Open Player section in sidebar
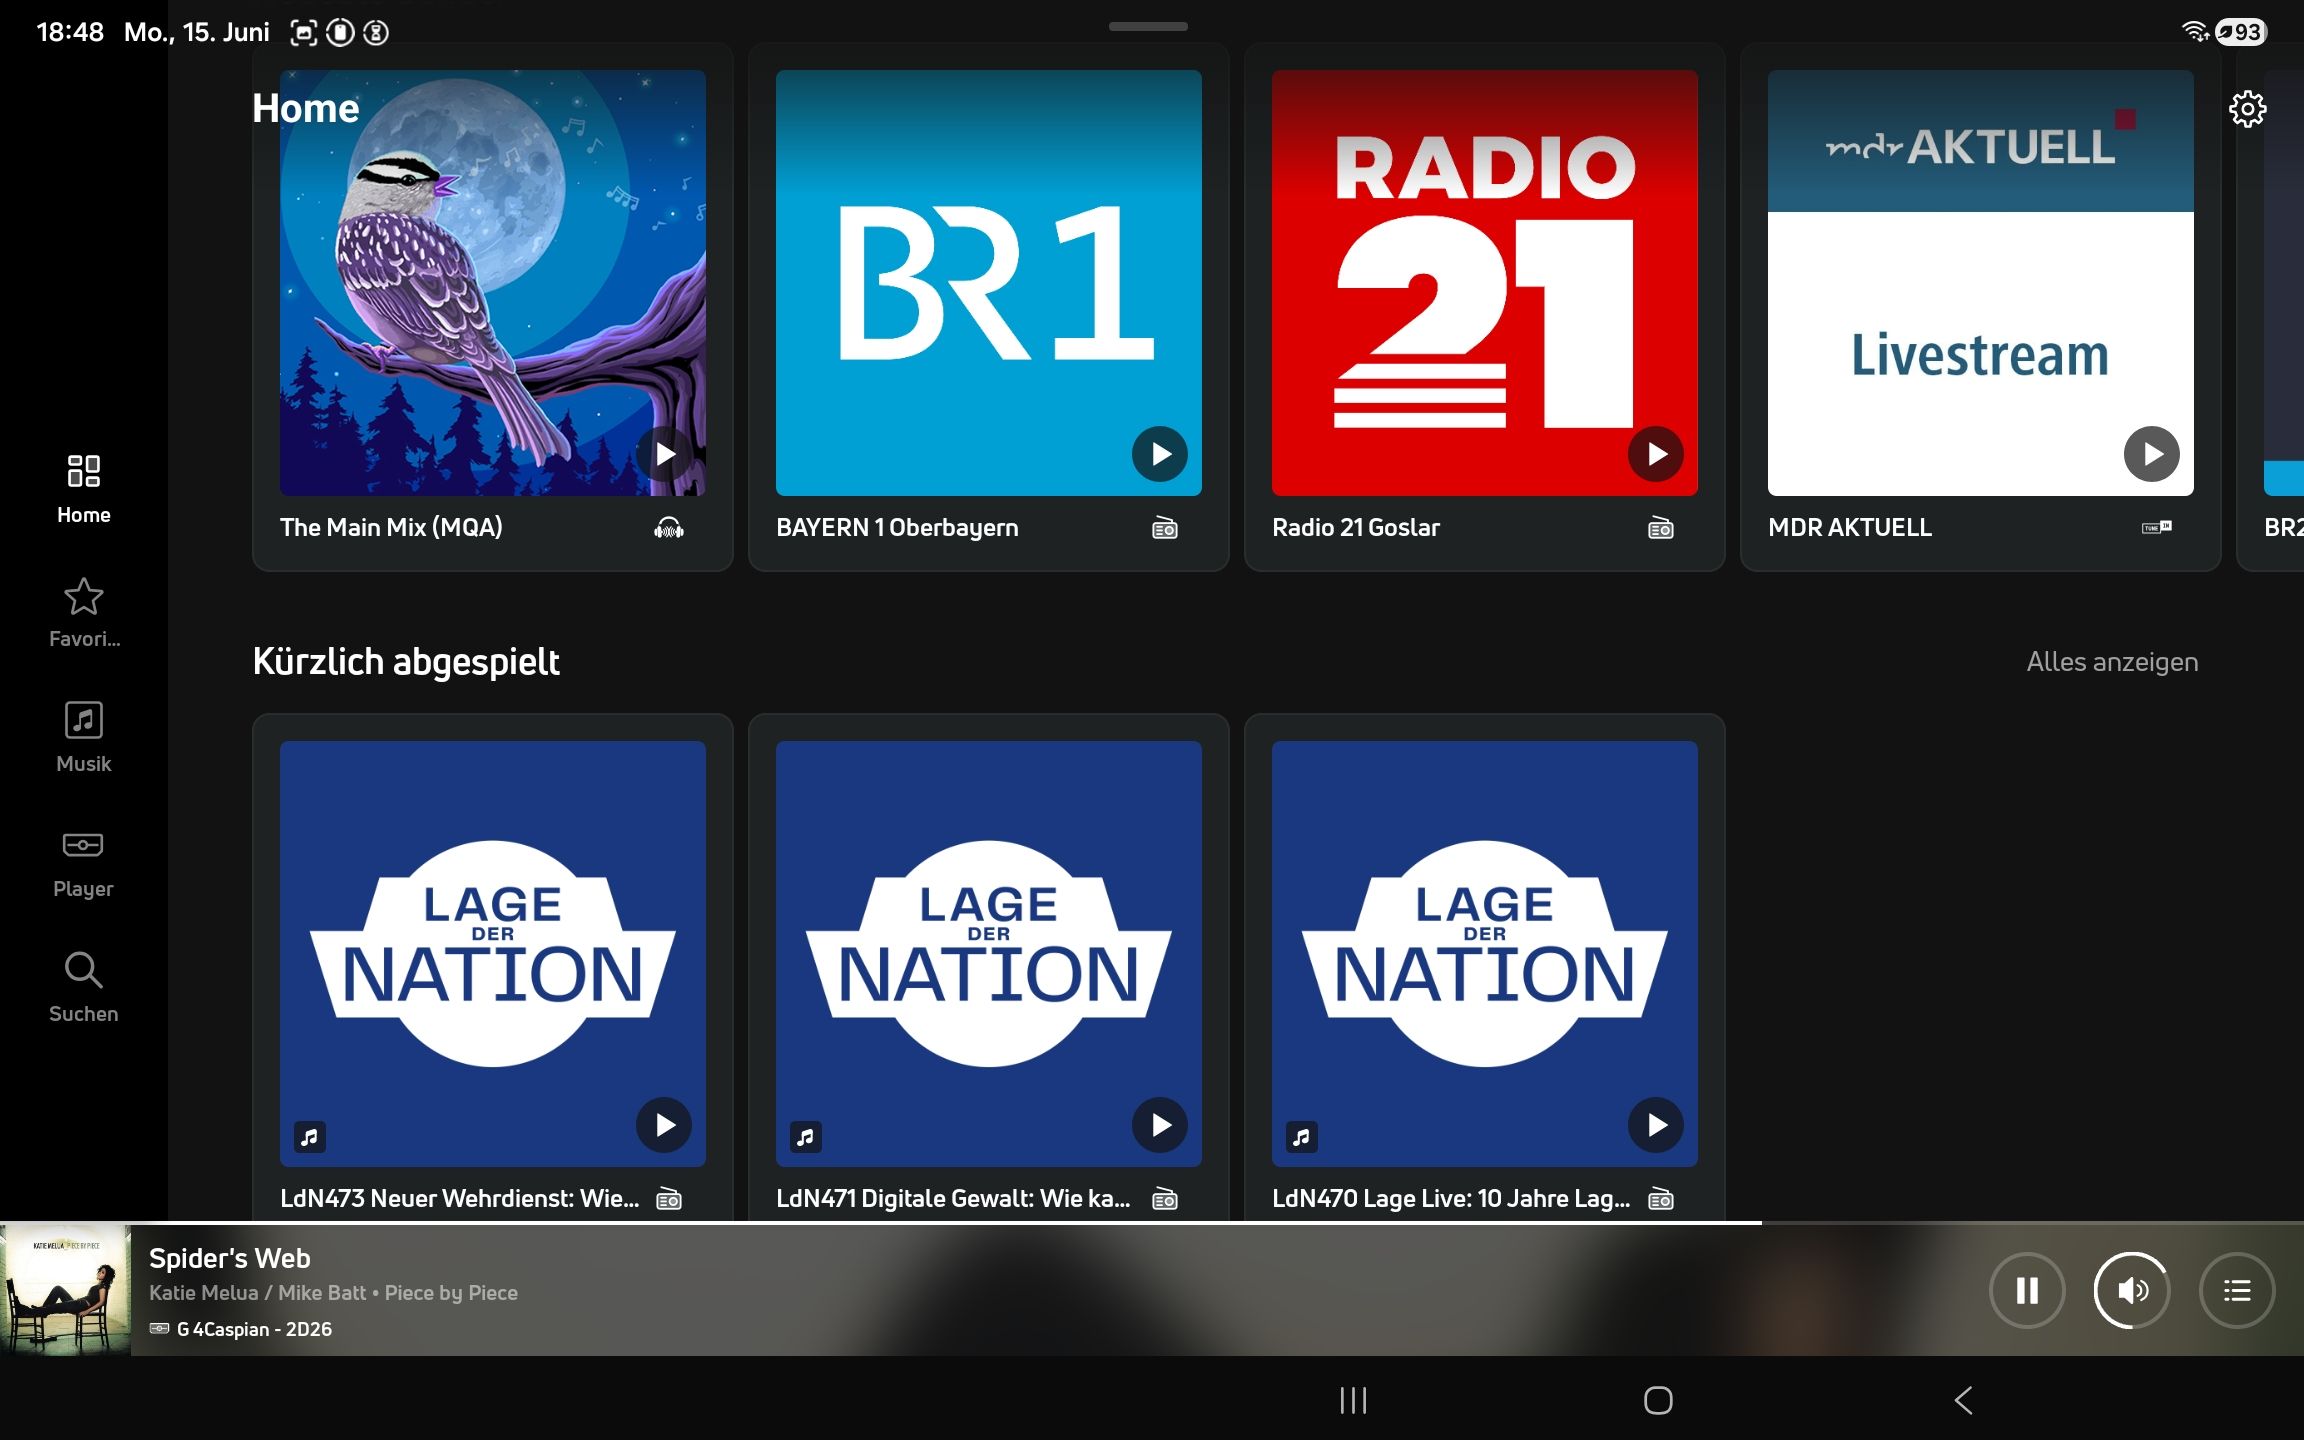Image resolution: width=2304 pixels, height=1440 pixels. coord(84,863)
